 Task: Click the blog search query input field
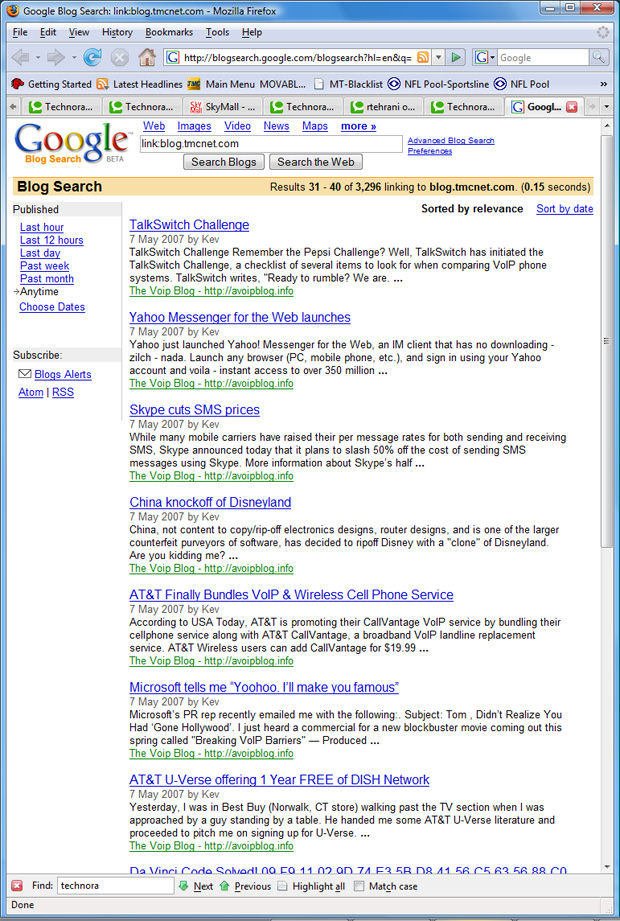(x=270, y=144)
